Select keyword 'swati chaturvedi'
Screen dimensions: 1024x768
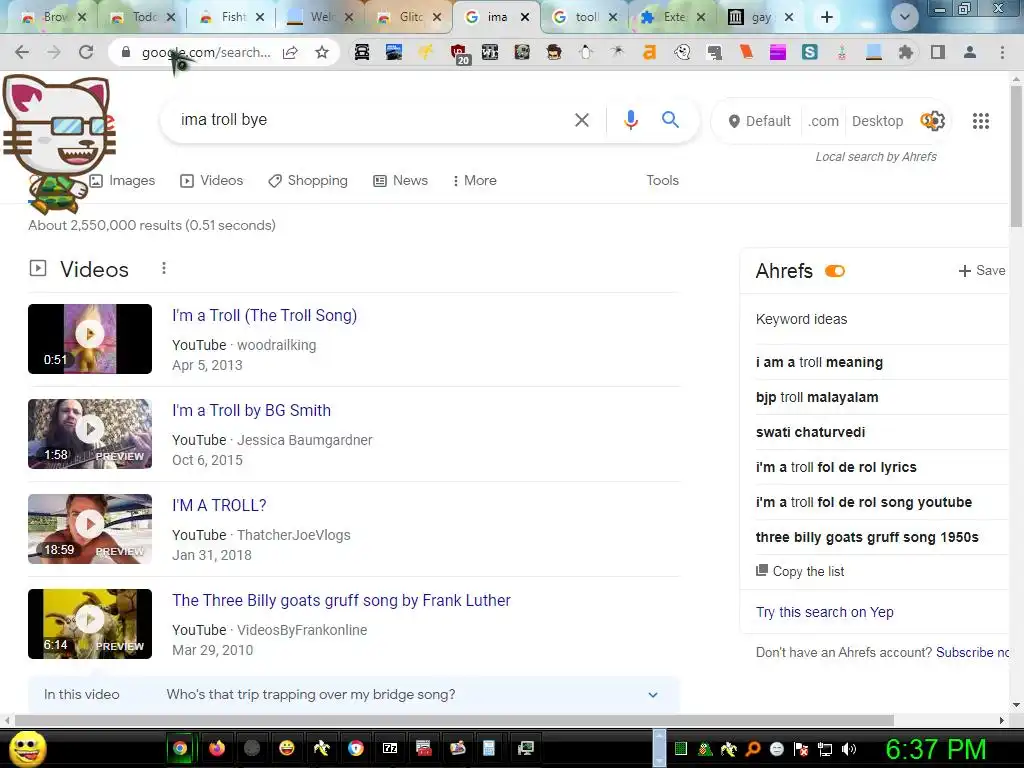(810, 432)
